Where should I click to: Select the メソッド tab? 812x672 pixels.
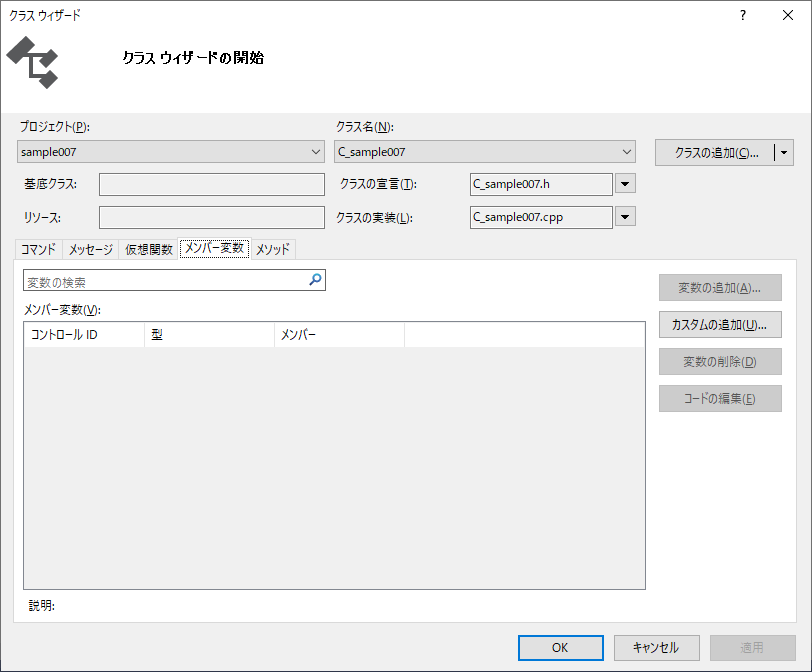[x=272, y=250]
